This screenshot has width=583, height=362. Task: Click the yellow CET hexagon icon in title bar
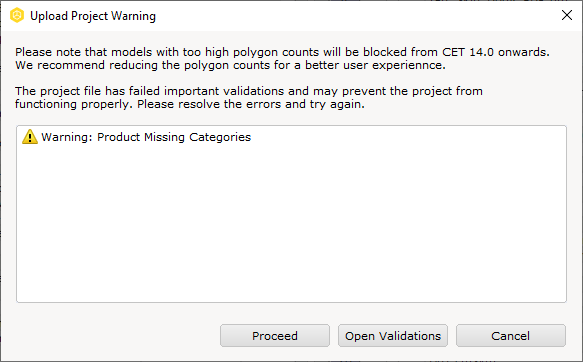17,16
